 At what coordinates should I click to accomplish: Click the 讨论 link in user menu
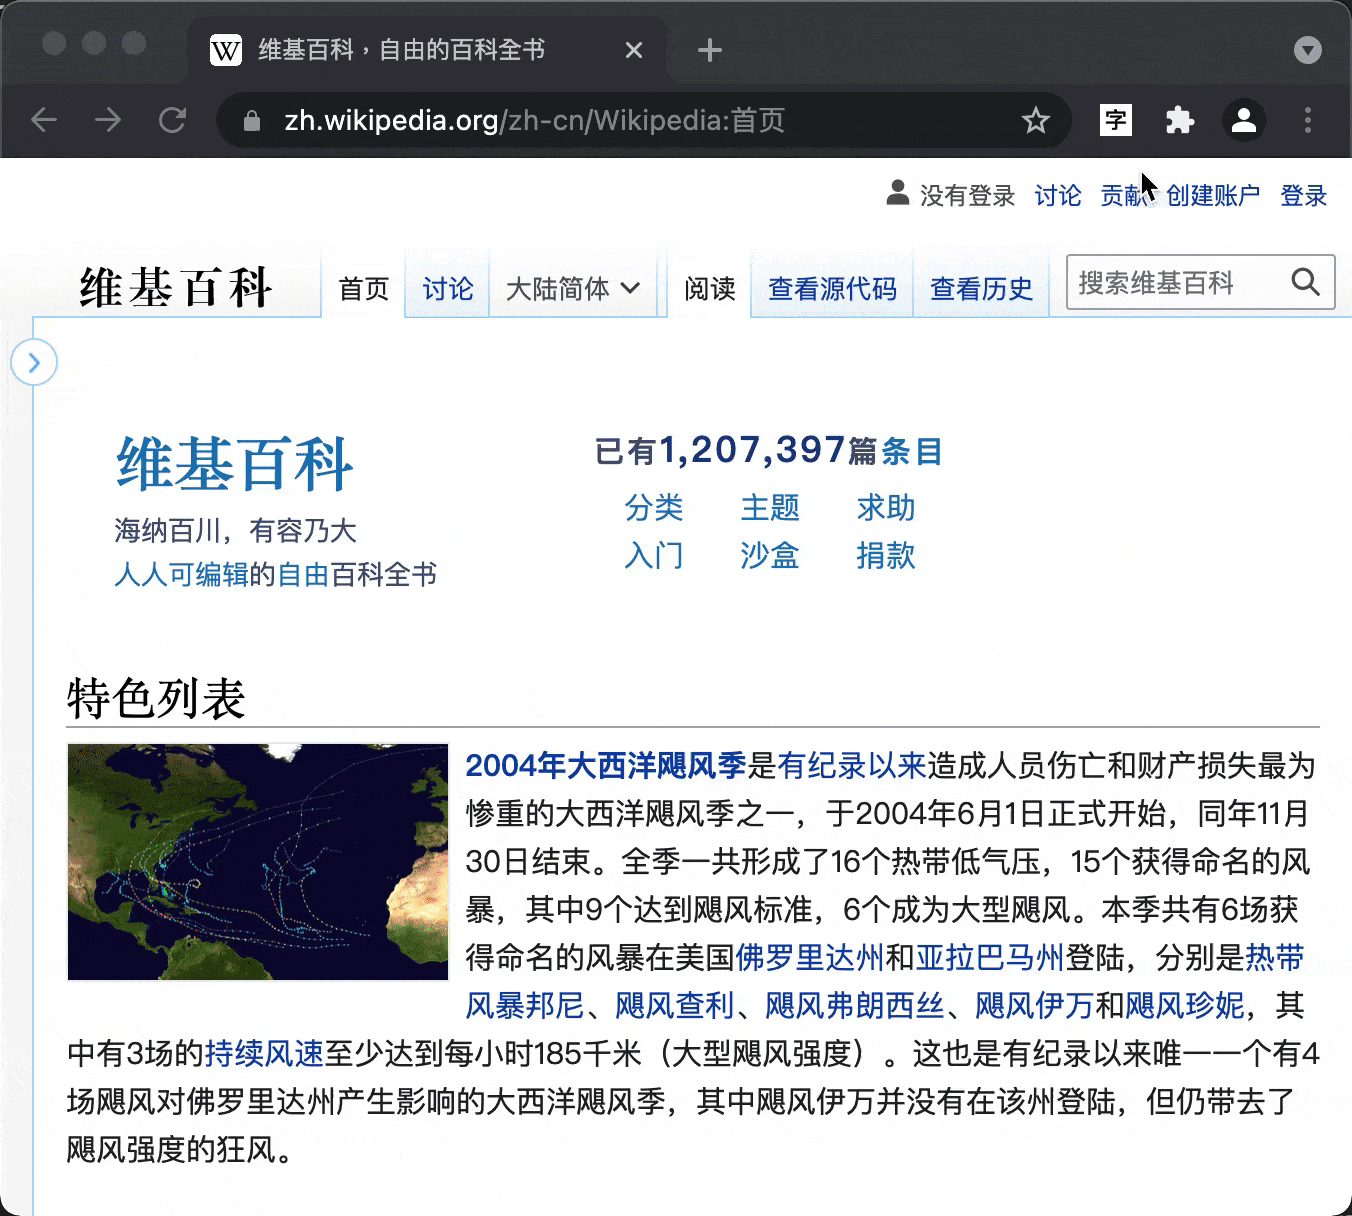[x=1058, y=195]
